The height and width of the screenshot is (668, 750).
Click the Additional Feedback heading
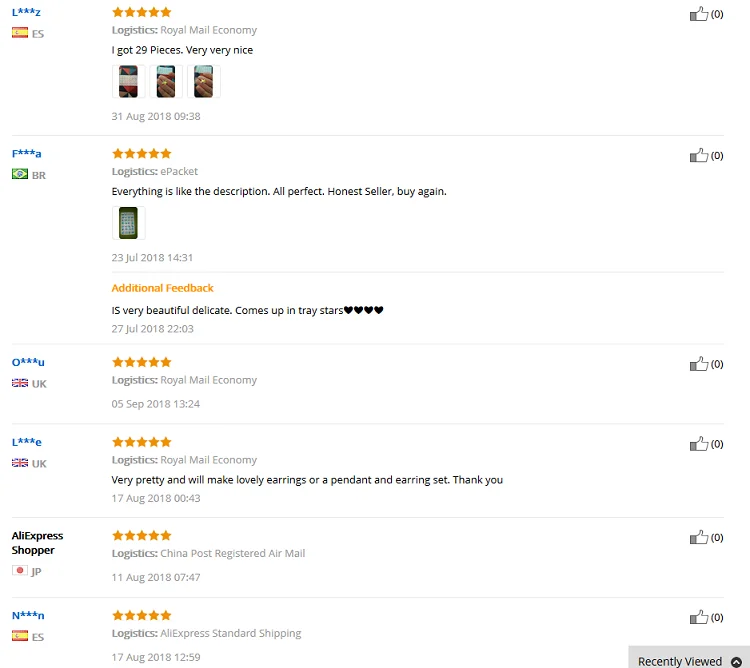pyautogui.click(x=162, y=288)
